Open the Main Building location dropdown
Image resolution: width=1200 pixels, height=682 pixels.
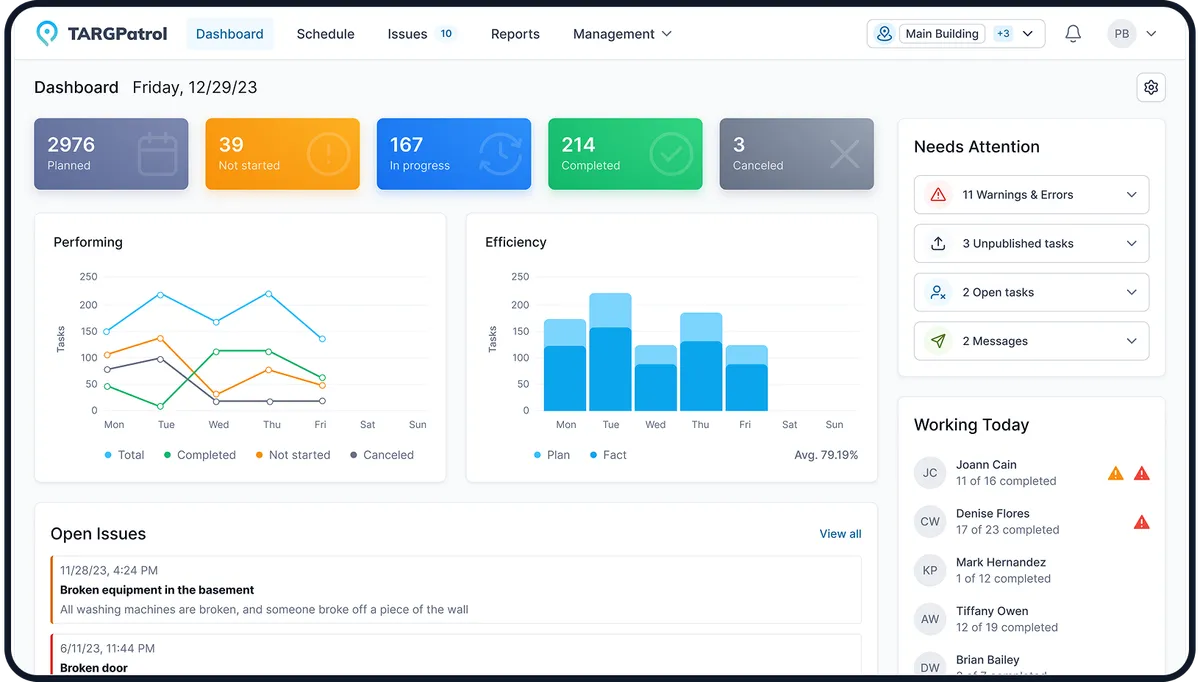[x=1026, y=33]
